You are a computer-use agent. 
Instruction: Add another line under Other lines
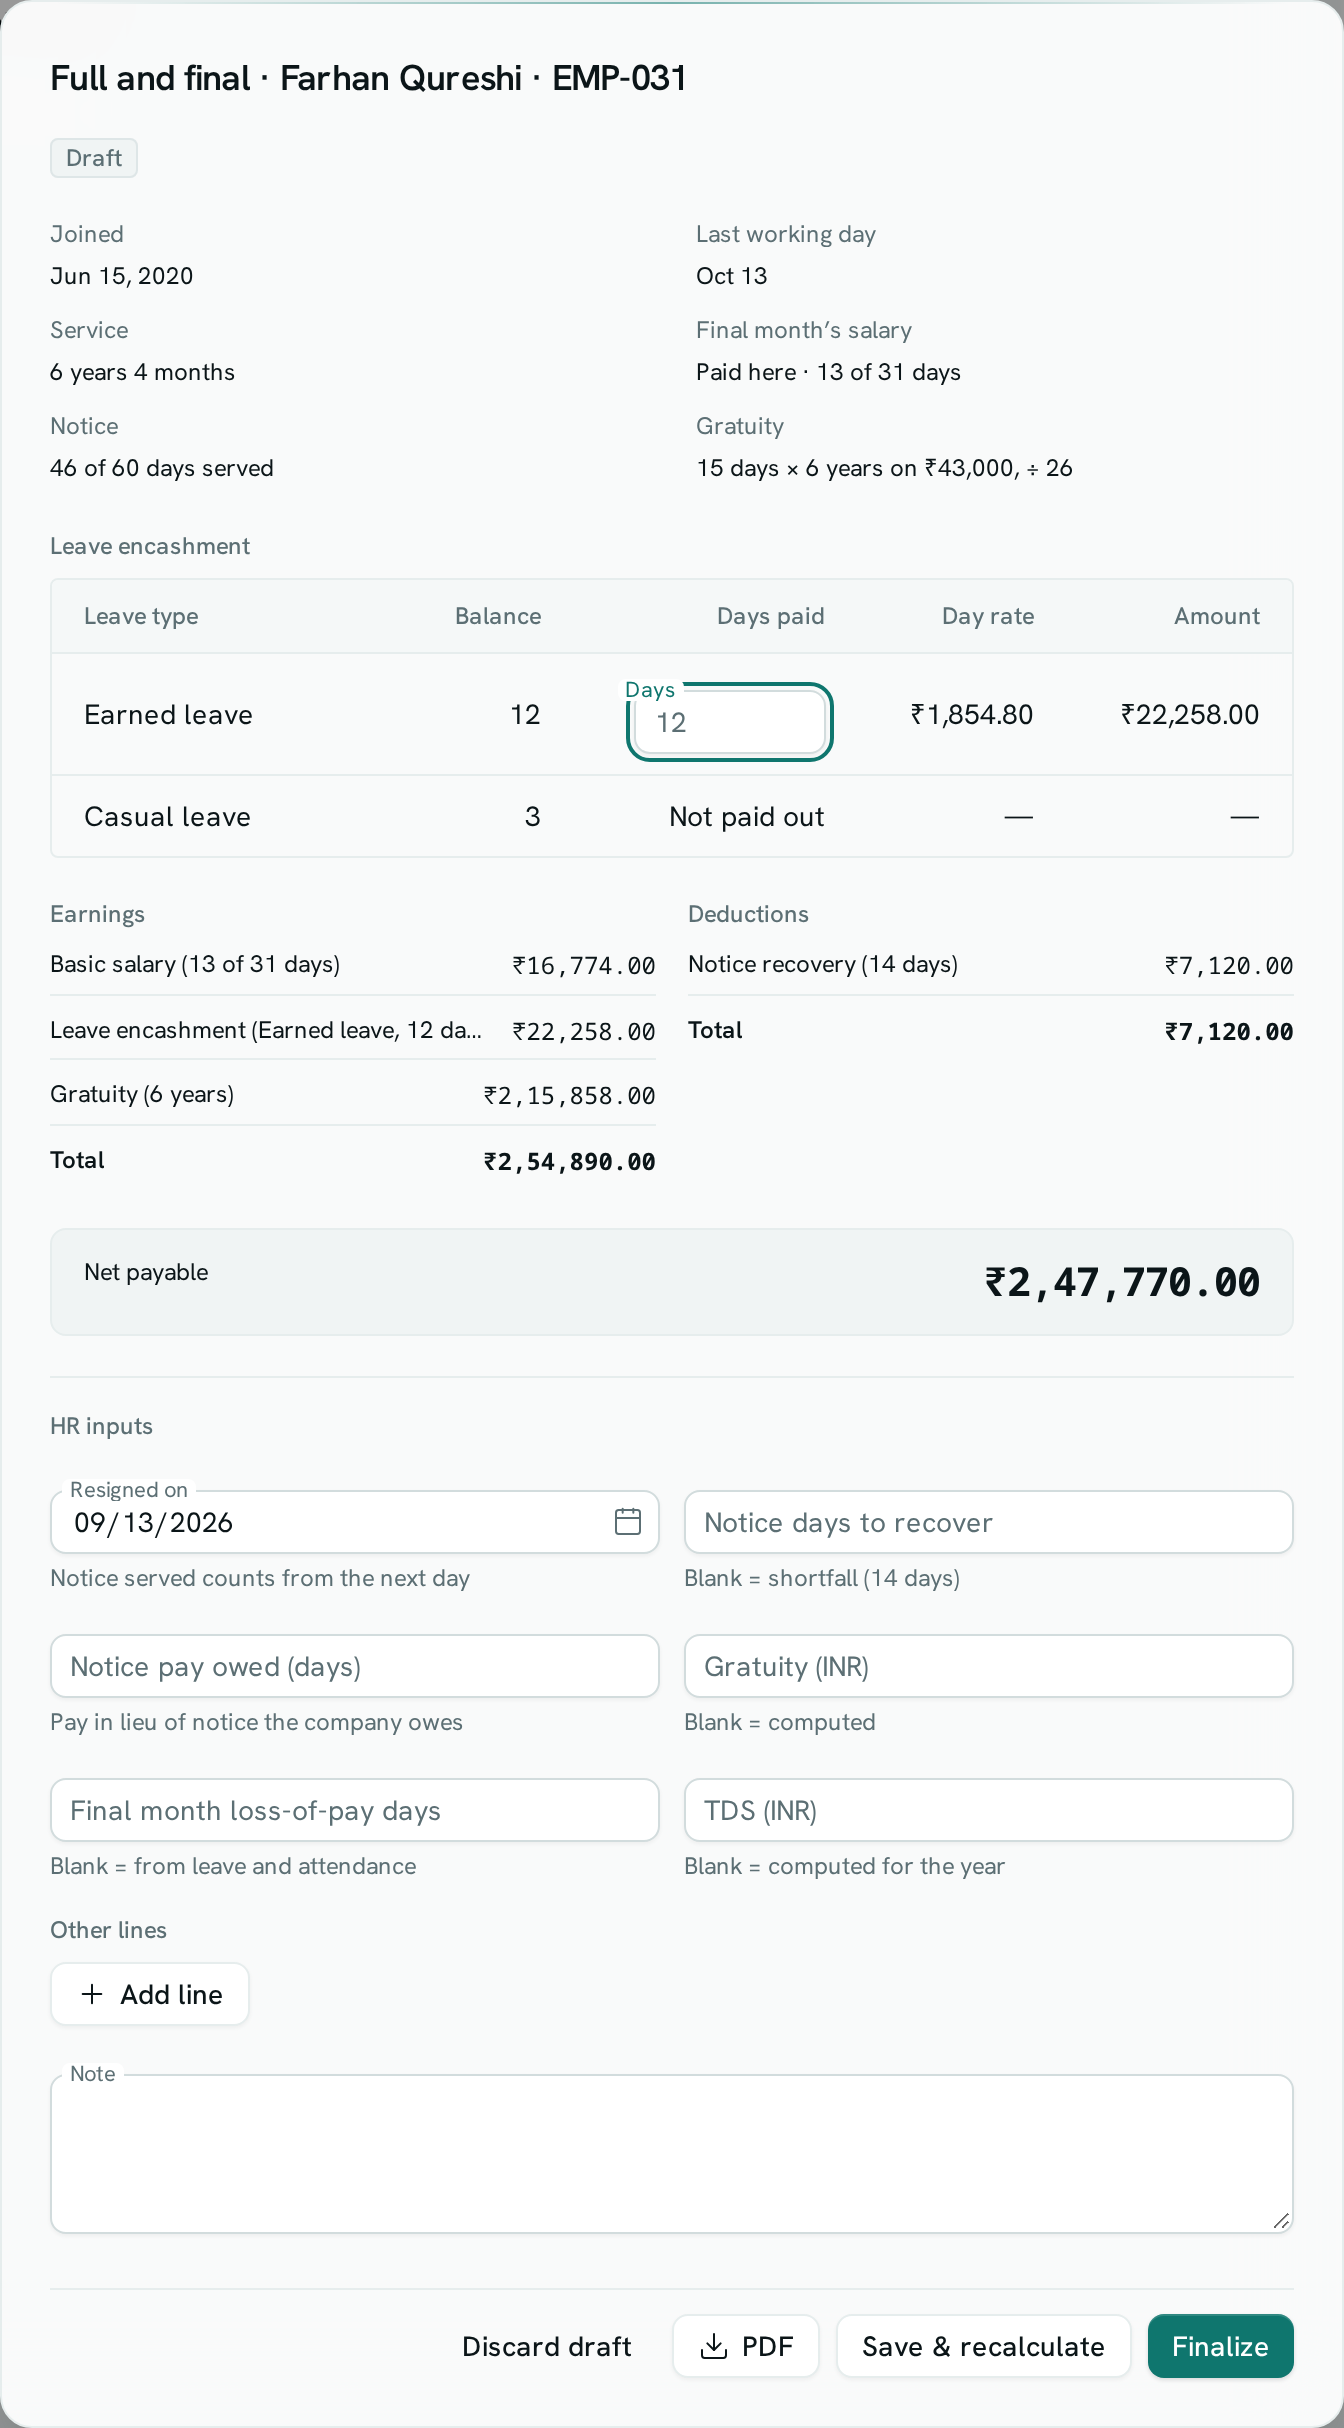(150, 1994)
